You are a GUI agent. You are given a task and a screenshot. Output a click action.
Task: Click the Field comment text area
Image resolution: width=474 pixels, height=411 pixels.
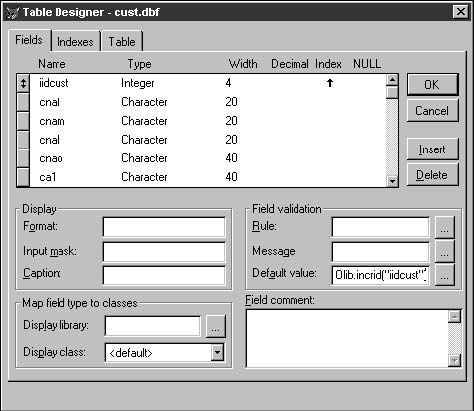[347, 338]
